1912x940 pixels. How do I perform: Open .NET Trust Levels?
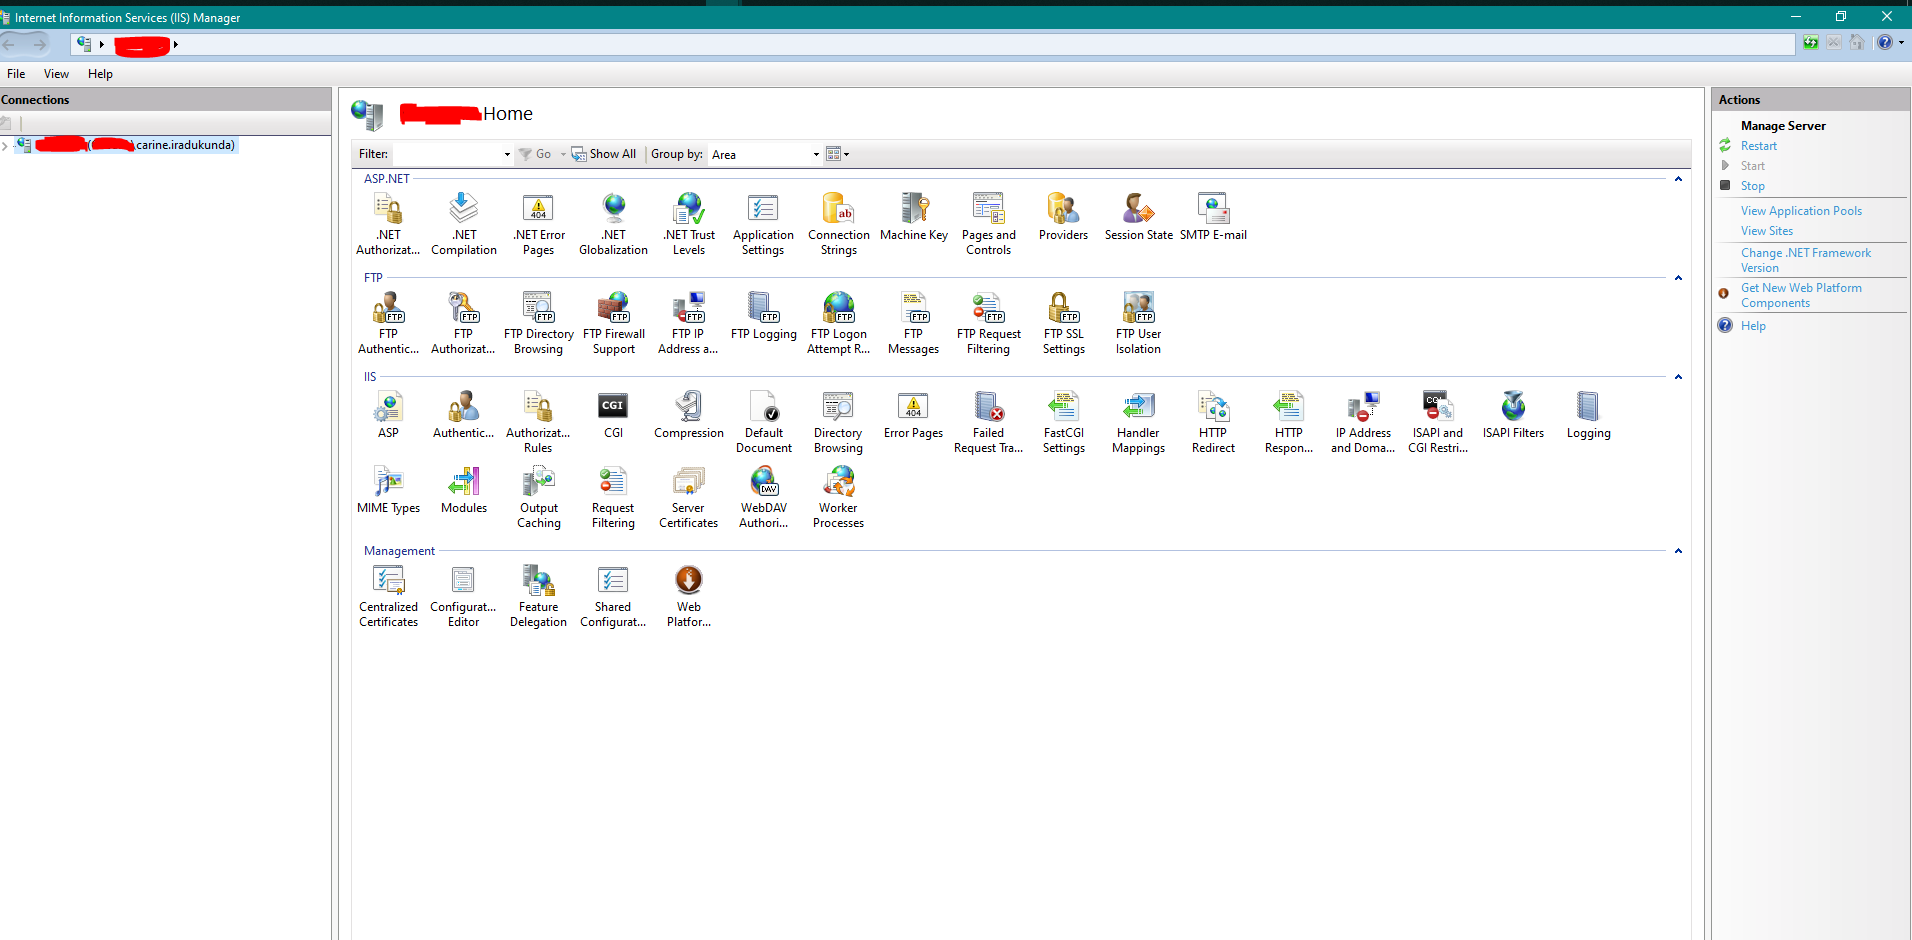pos(689,224)
